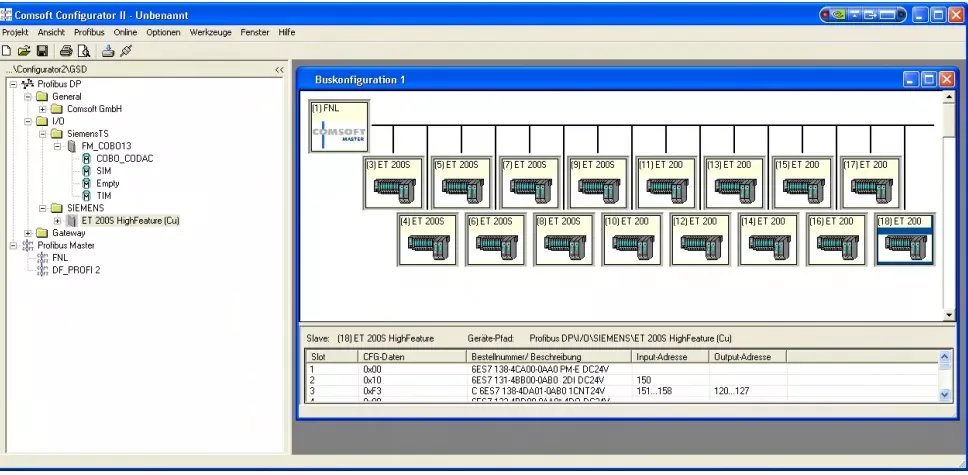Select slave (11) ET 200 in the bus
The height and width of the screenshot is (475, 968).
point(666,183)
